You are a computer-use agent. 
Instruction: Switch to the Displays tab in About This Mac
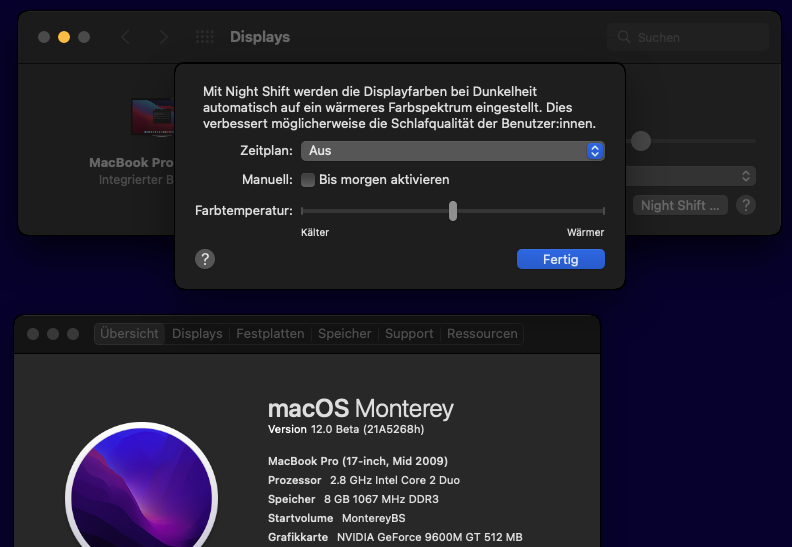coord(197,333)
